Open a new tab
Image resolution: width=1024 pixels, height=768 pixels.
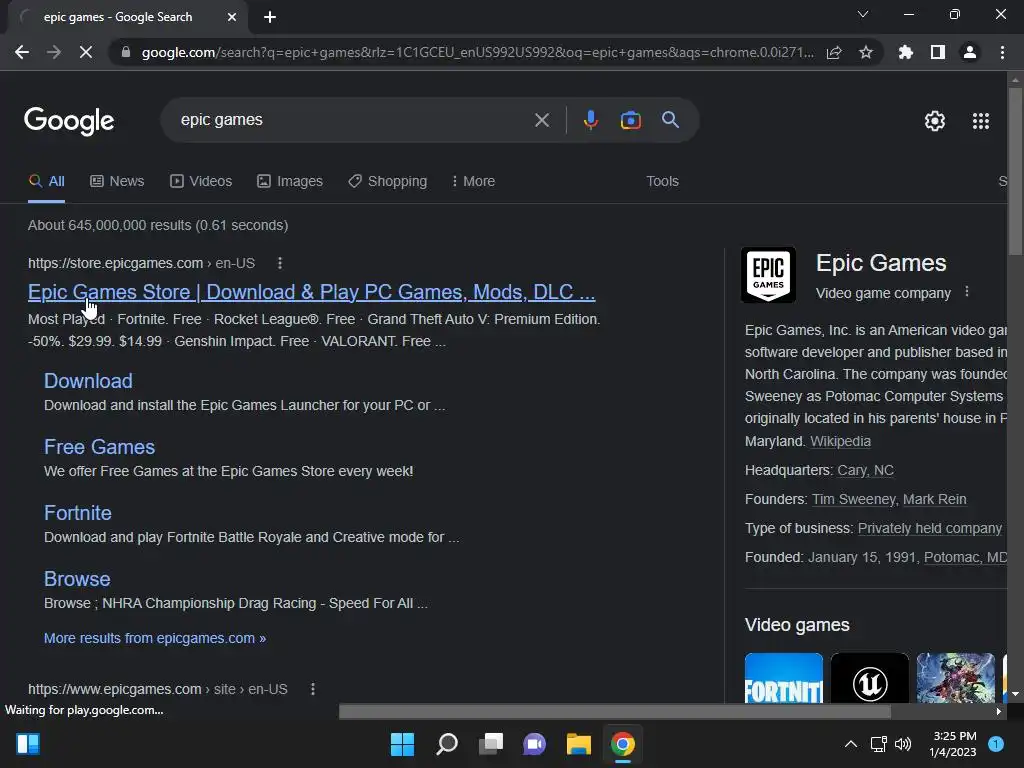coord(270,17)
